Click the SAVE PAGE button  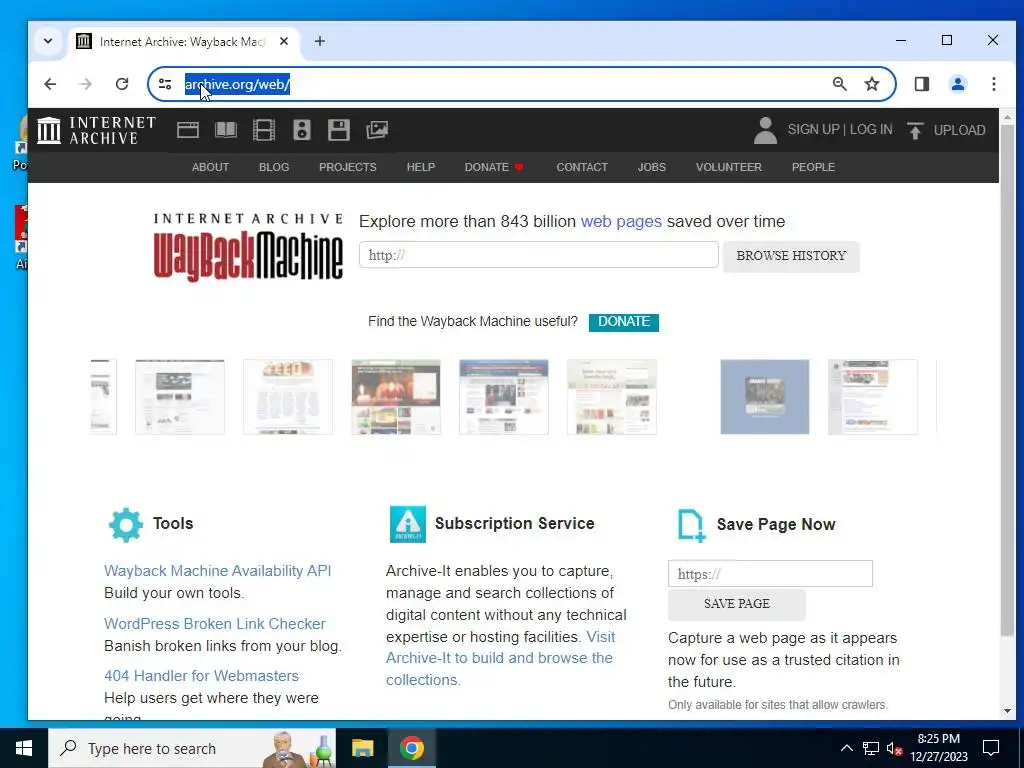click(737, 604)
